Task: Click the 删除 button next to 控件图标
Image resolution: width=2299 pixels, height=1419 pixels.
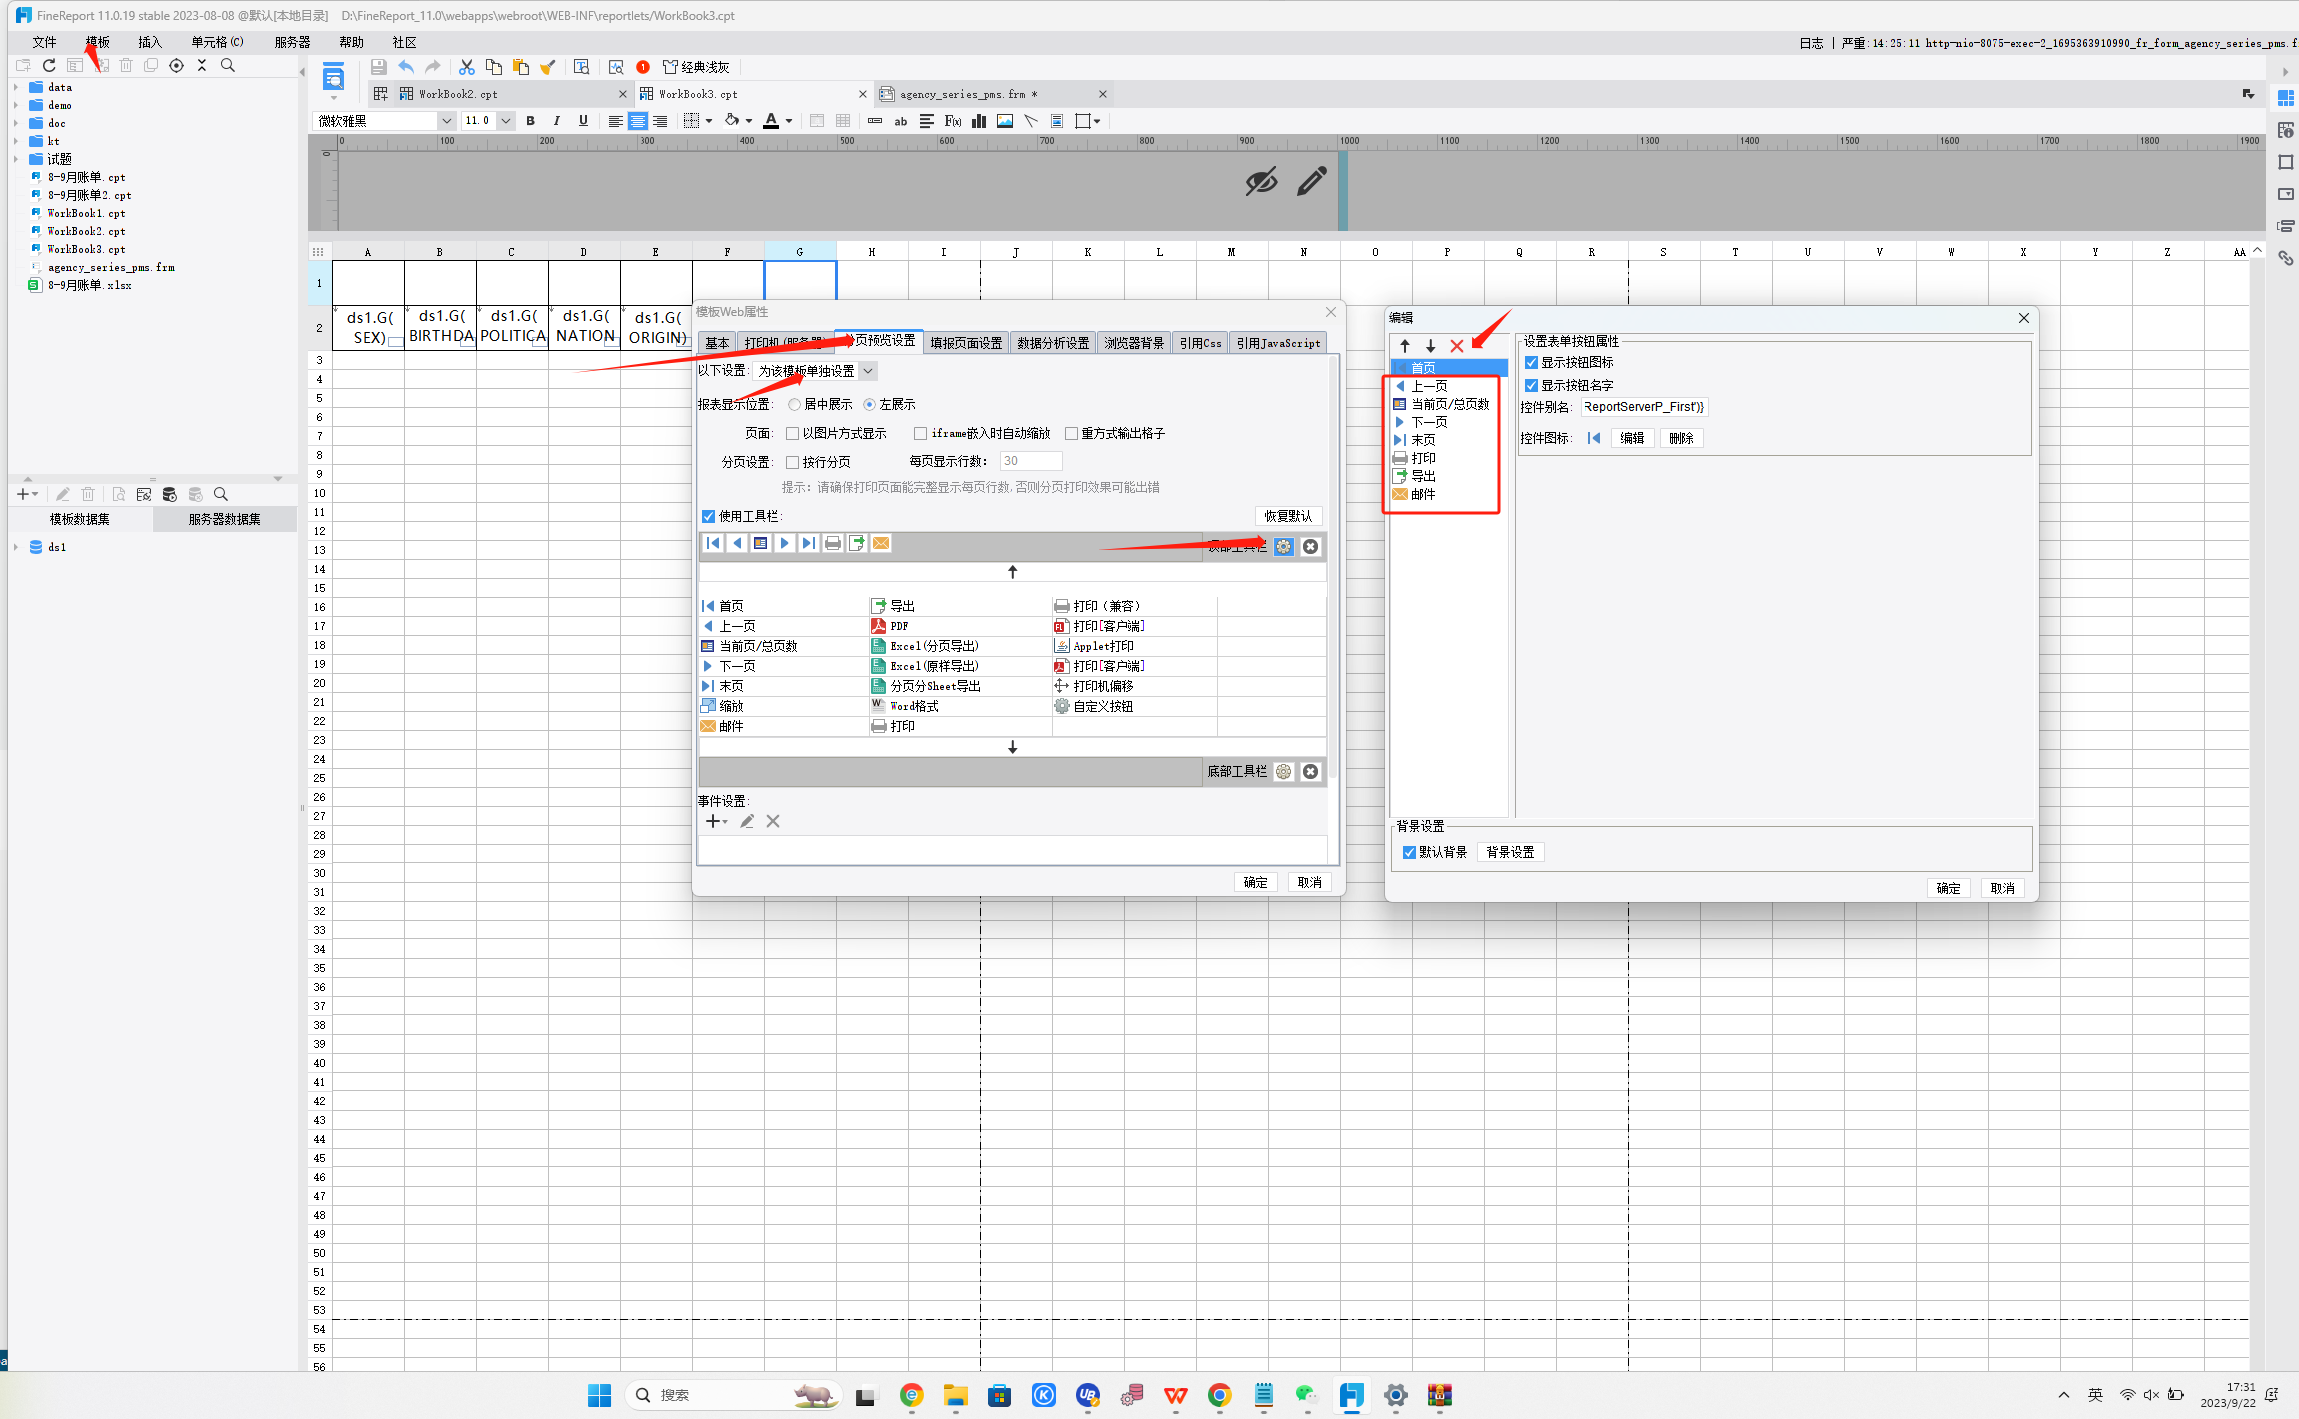Action: point(1681,438)
